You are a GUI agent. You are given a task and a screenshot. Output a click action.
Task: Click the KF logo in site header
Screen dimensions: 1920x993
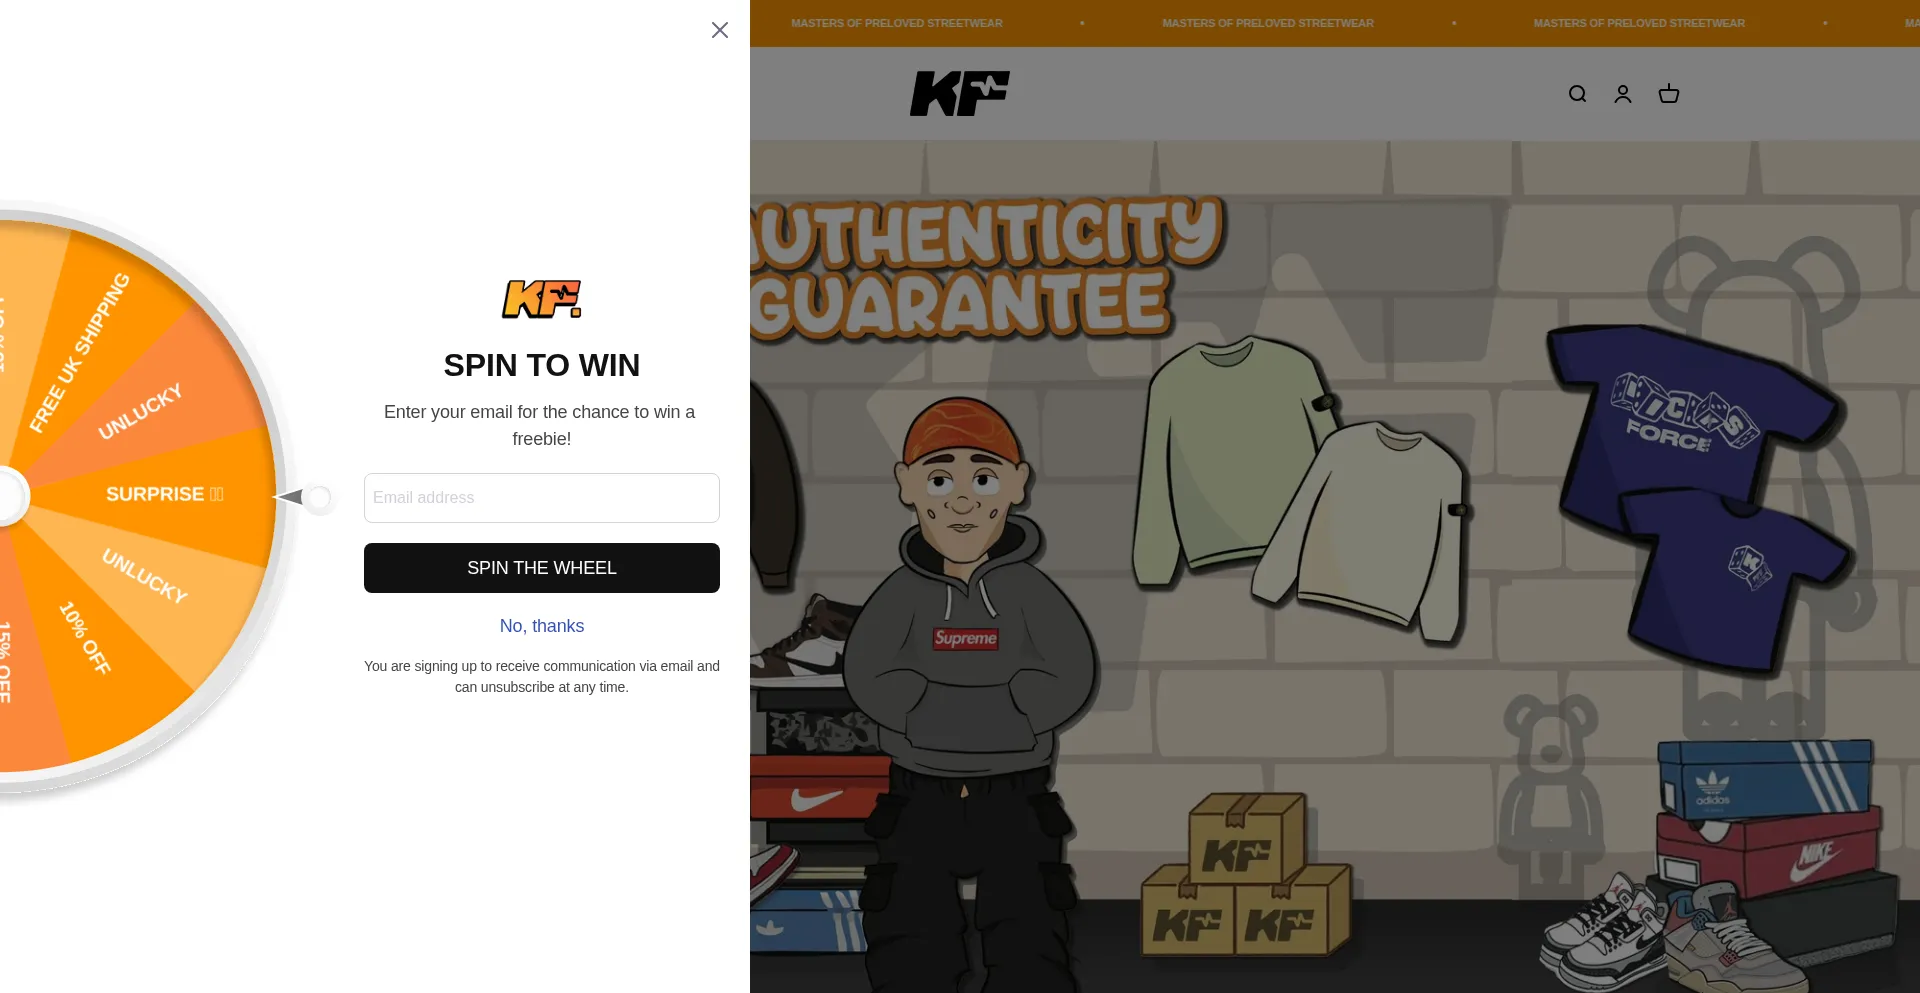coord(960,93)
